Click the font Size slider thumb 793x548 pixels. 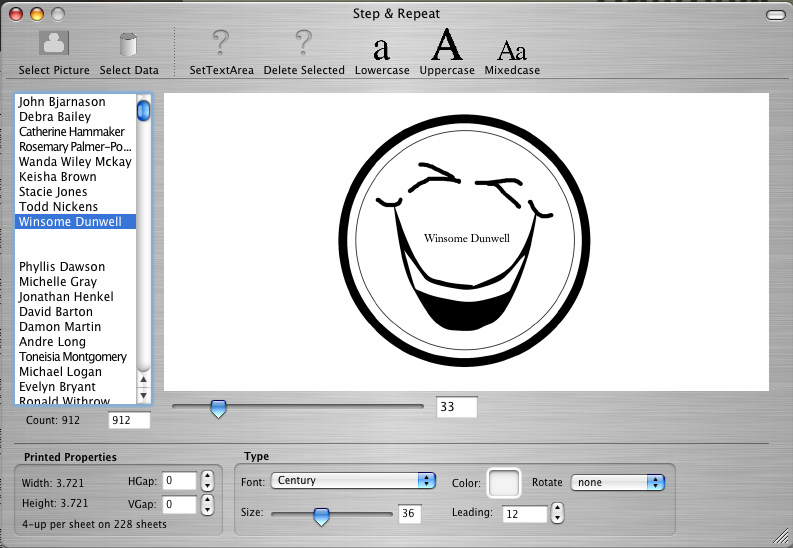pyautogui.click(x=321, y=515)
